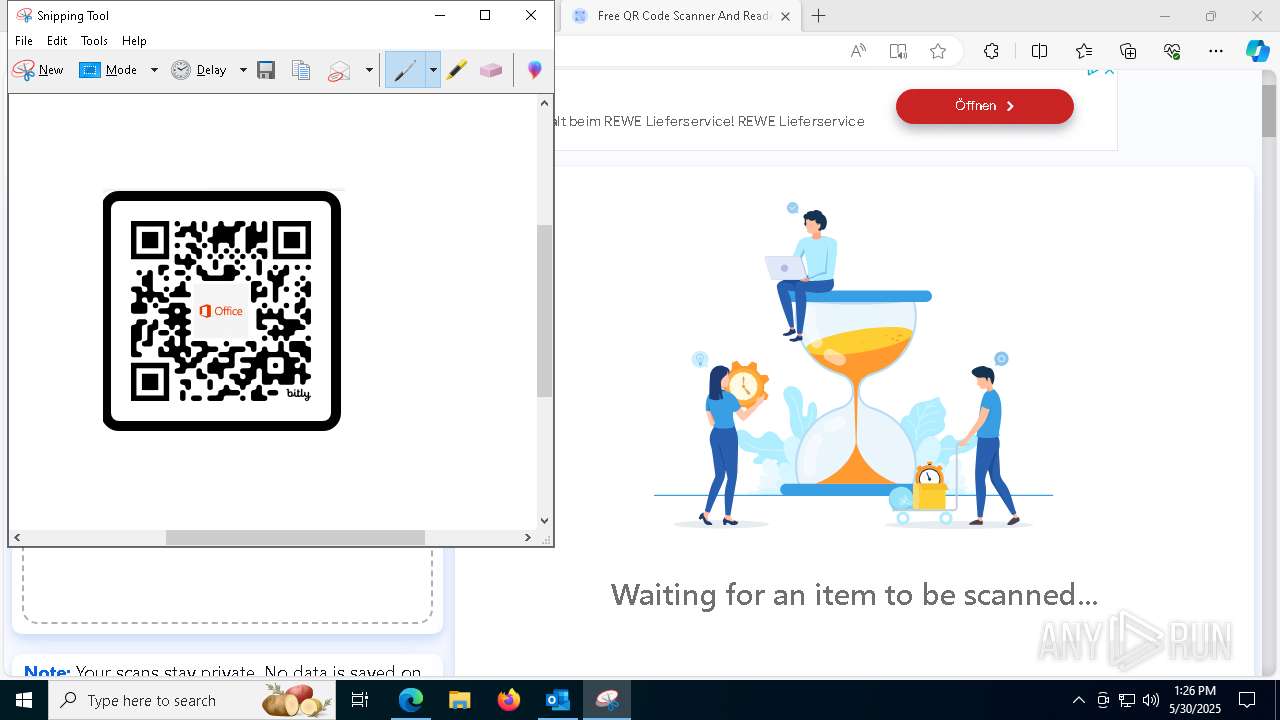Open Copilot in Edge
This screenshot has width=1280, height=720.
[1258, 52]
